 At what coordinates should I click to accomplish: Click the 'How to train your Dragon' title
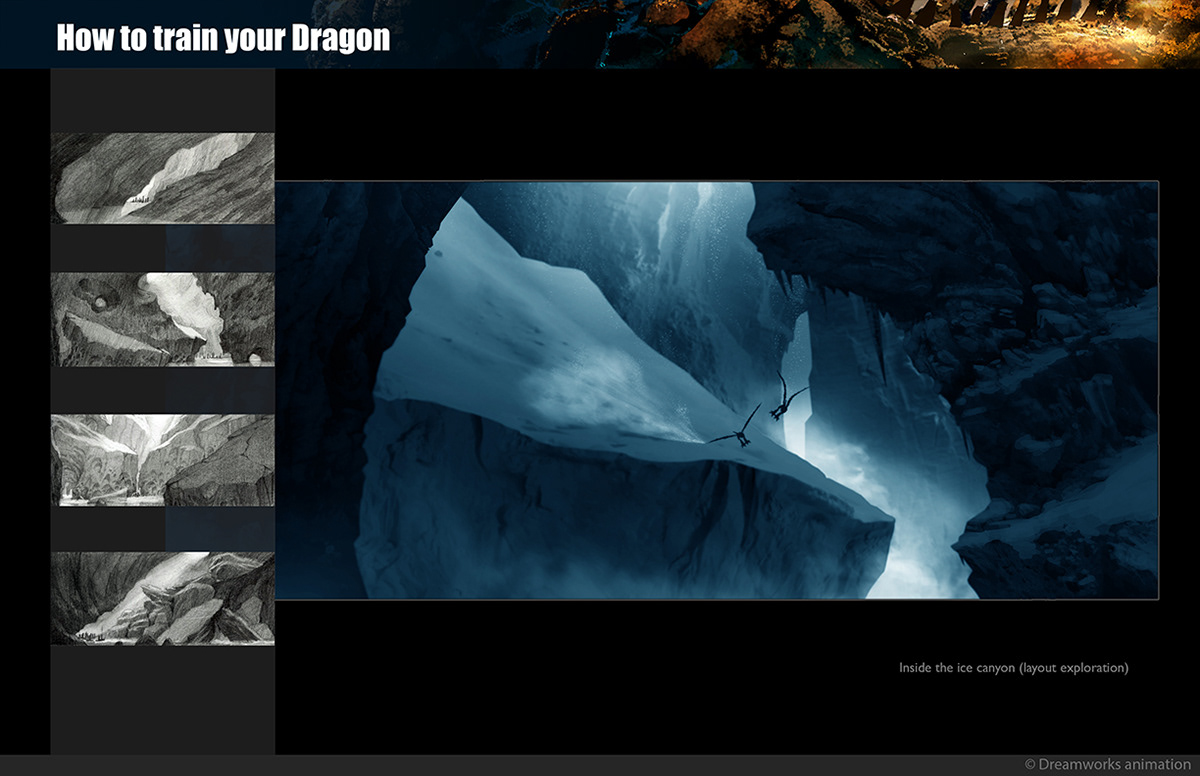tap(223, 38)
